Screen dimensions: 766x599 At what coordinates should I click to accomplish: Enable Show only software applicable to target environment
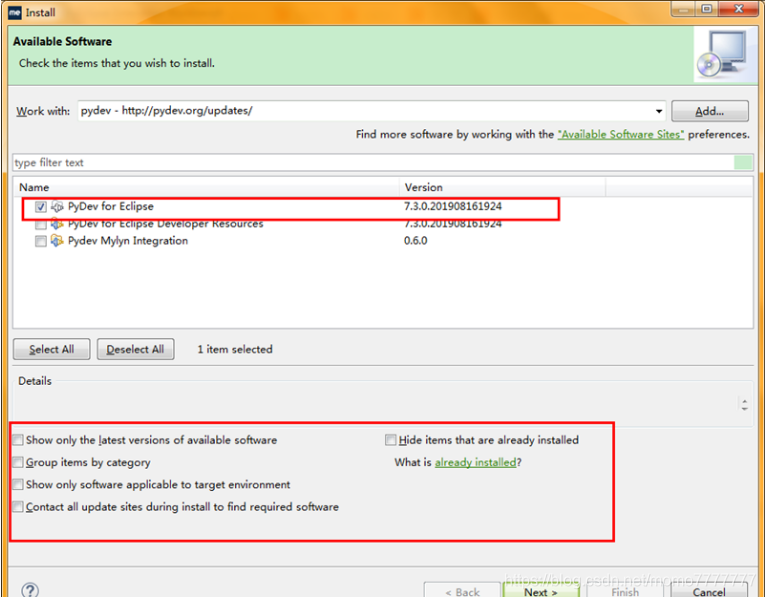(x=18, y=485)
